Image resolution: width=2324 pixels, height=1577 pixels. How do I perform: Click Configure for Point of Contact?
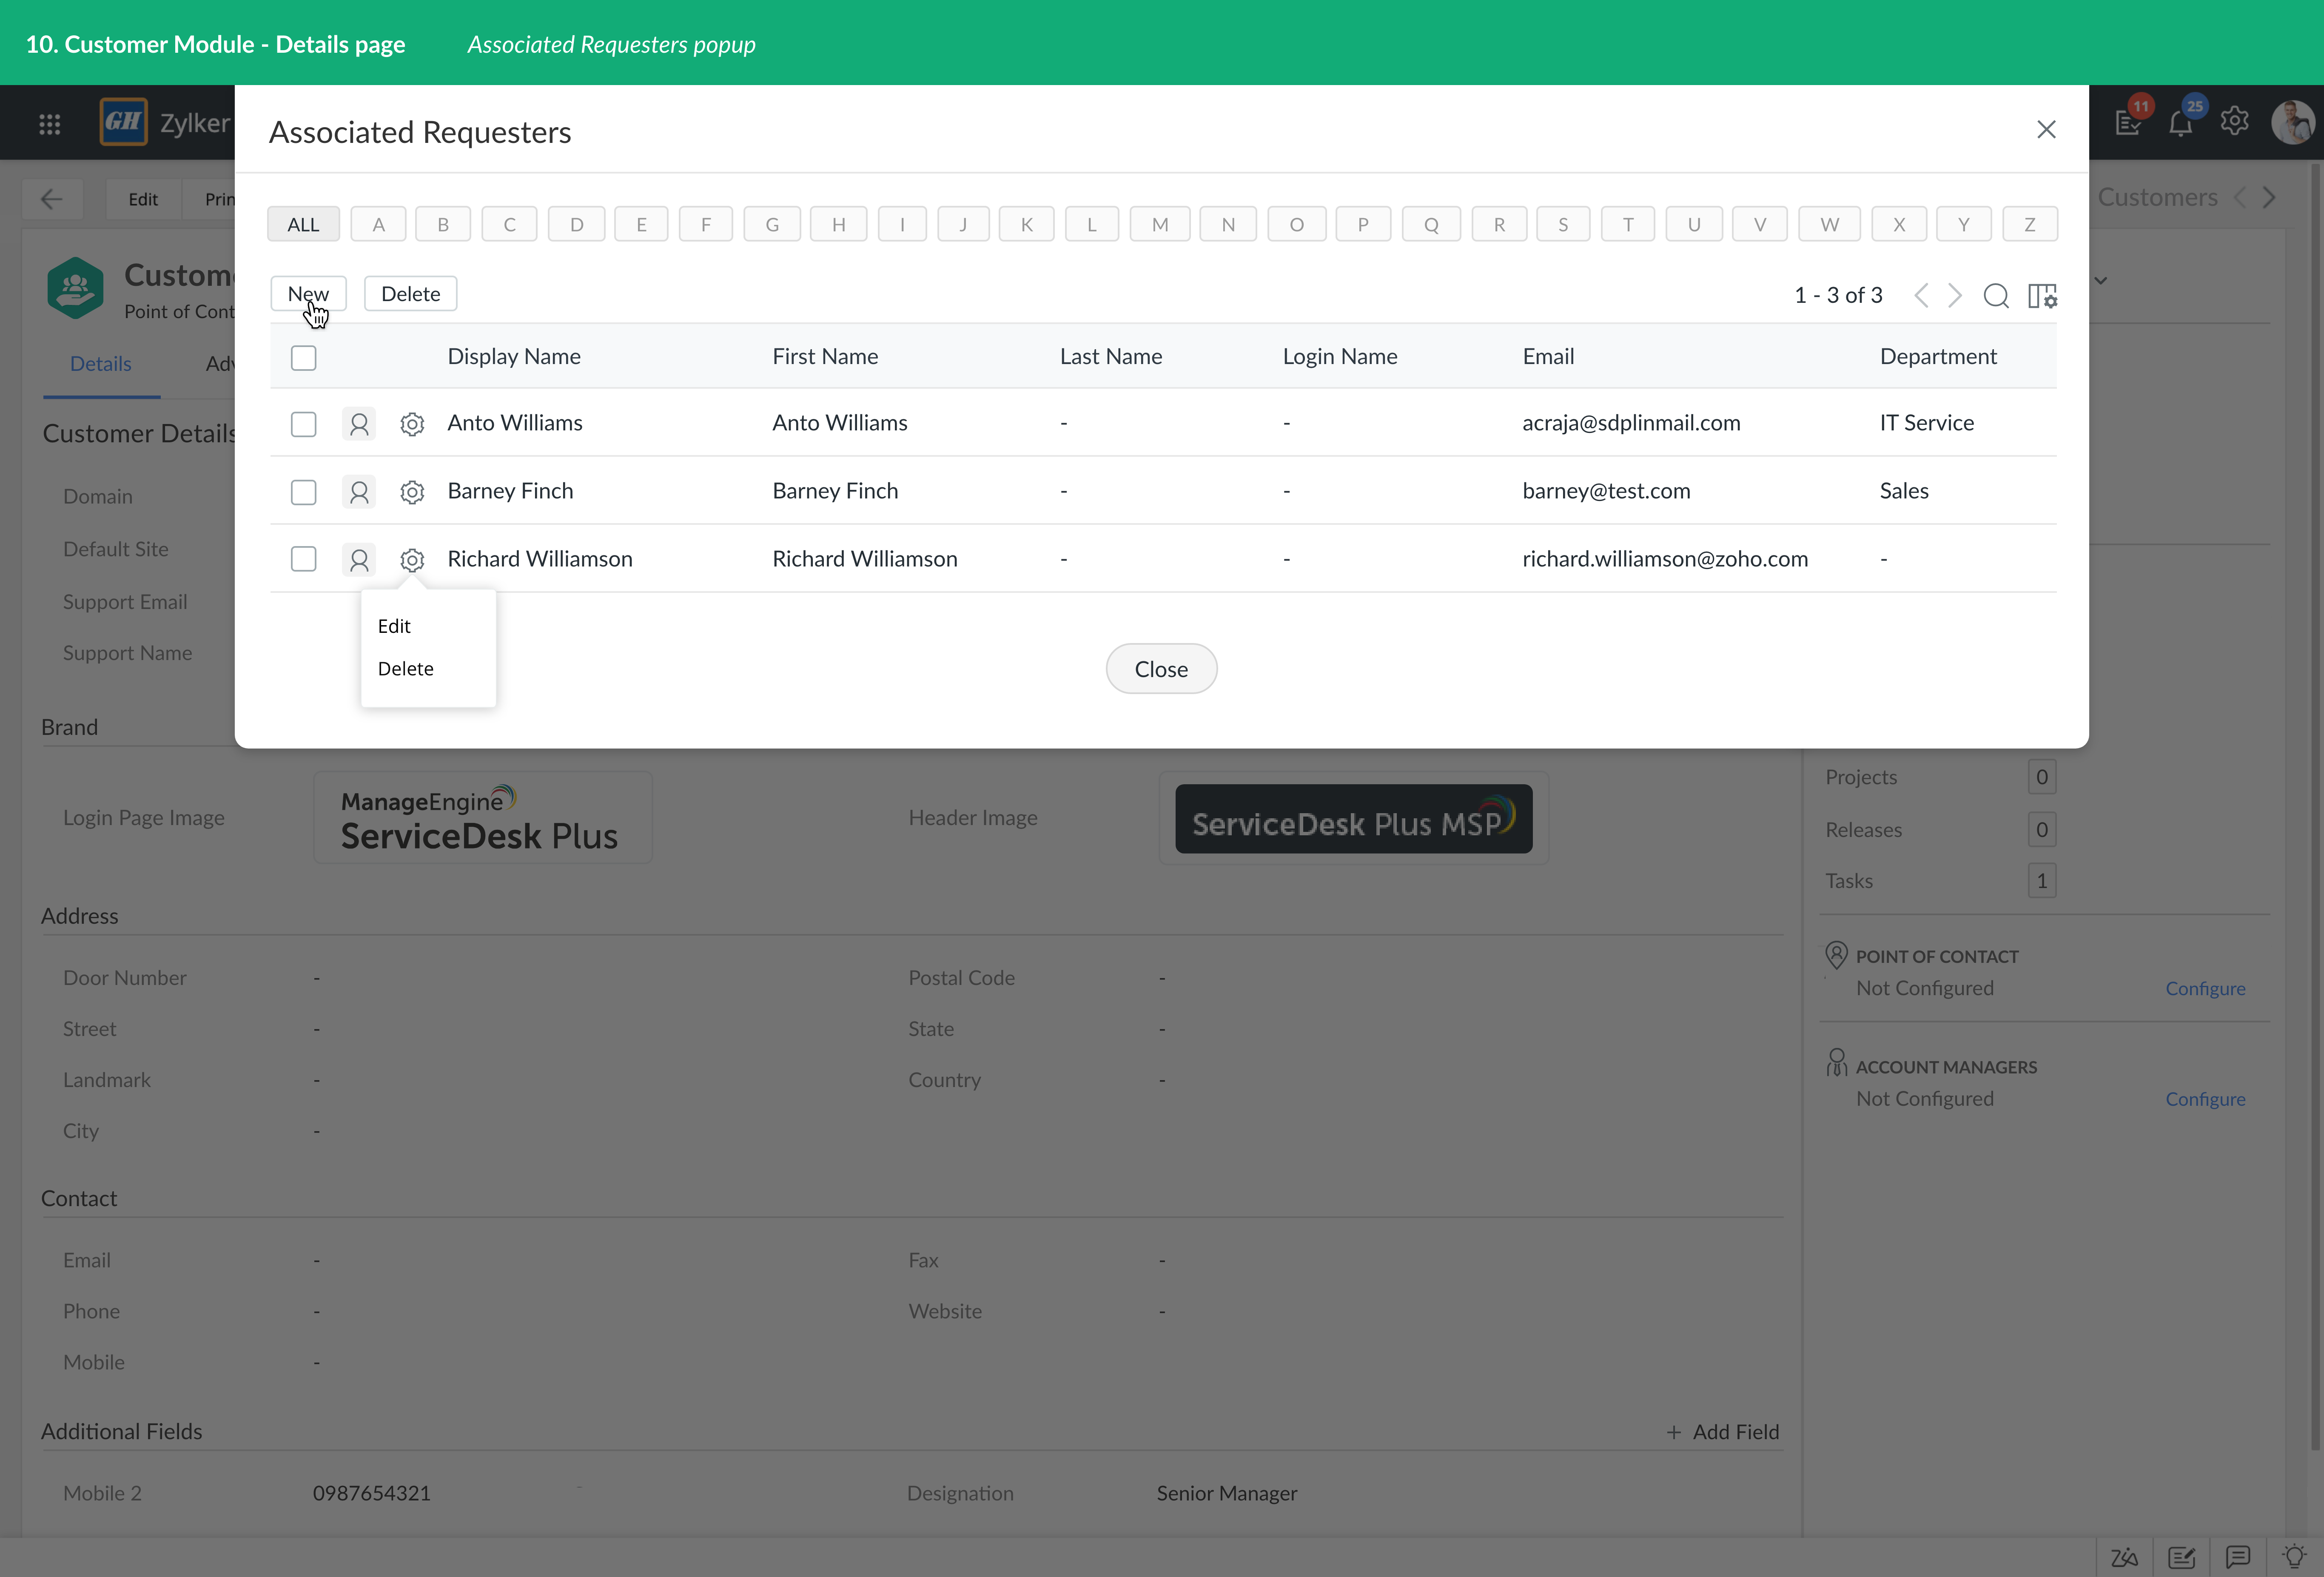[x=2205, y=988]
